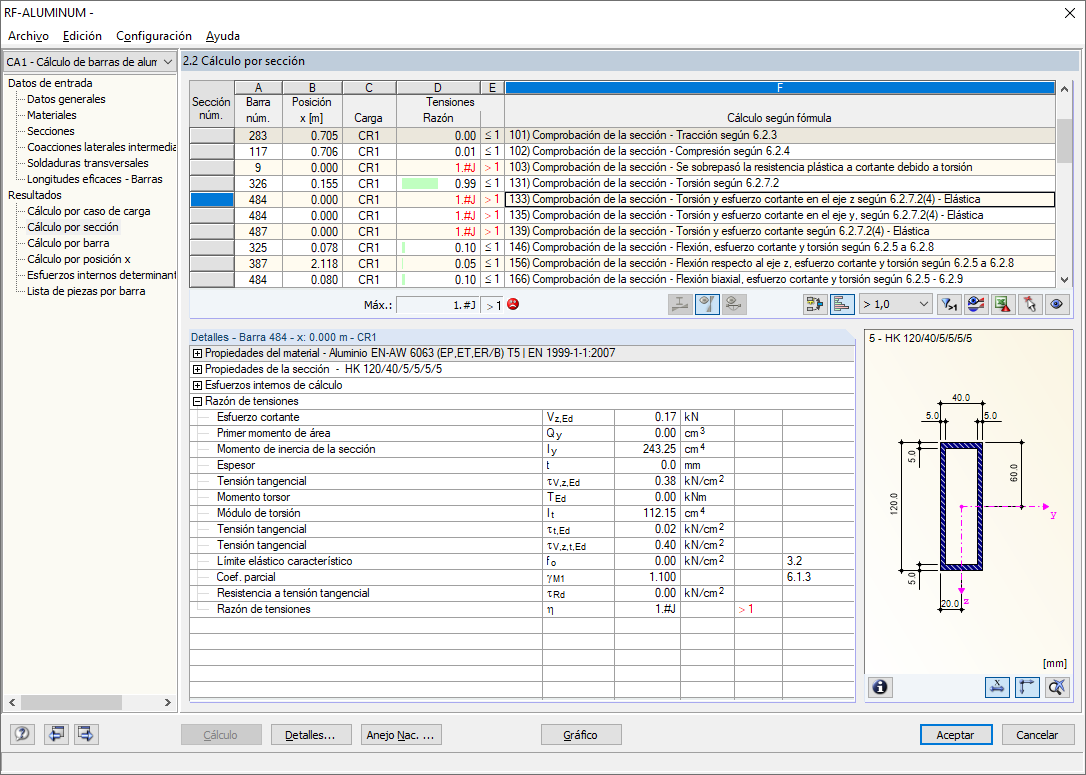Toggle colored ratio bars in table
1086x775 pixels.
pos(842,305)
